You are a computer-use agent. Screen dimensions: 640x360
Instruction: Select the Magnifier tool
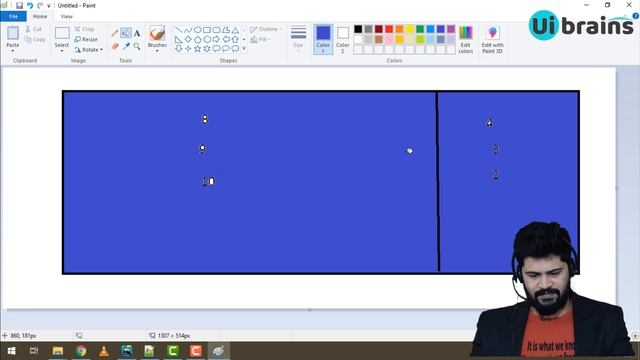point(137,47)
